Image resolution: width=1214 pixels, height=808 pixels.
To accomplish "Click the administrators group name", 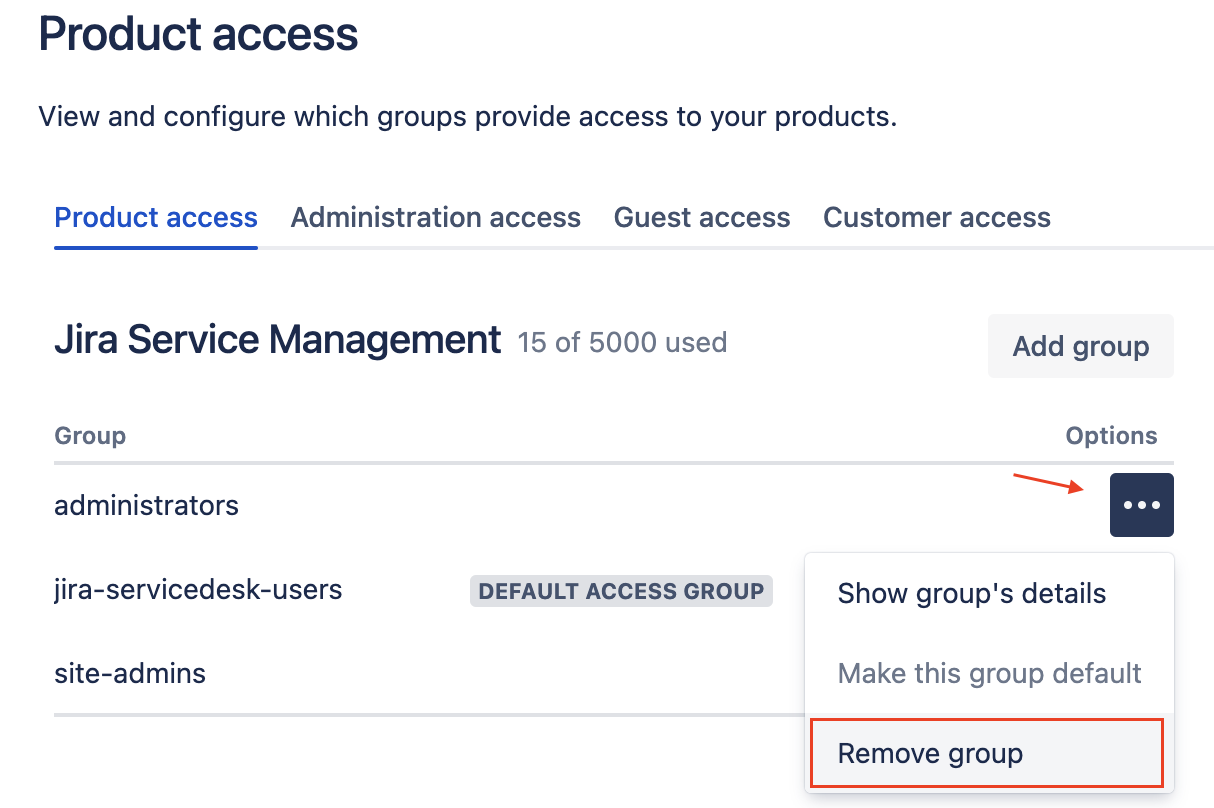I will [146, 506].
